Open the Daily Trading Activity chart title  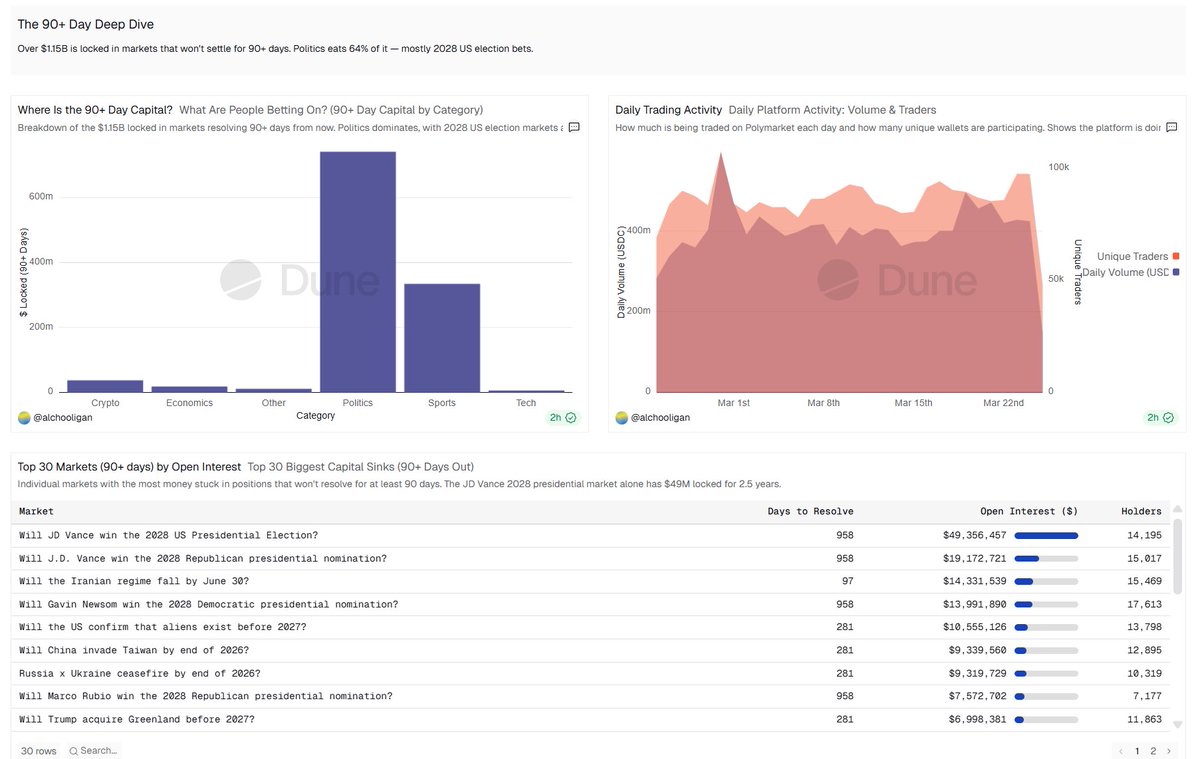pos(668,110)
